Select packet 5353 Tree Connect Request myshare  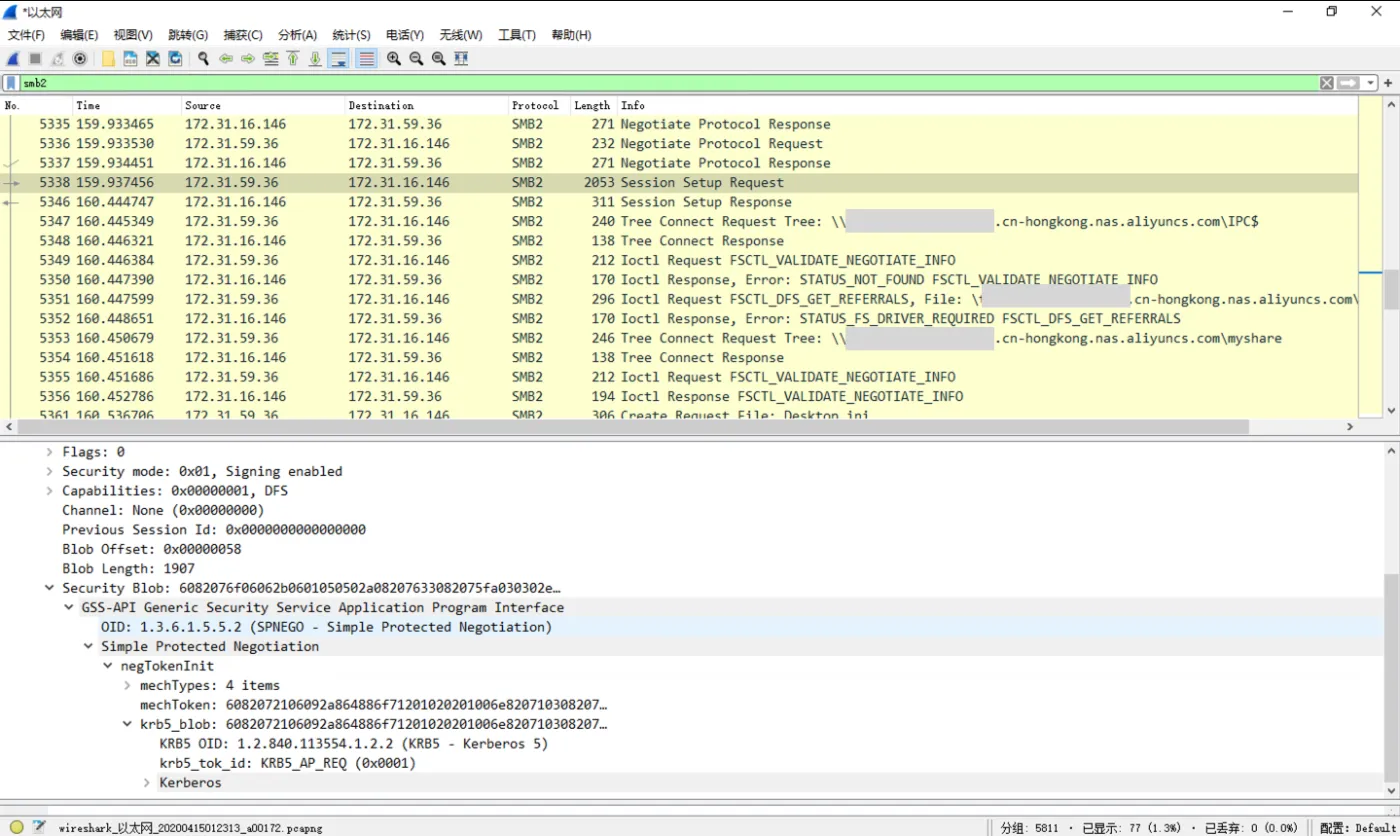(679, 338)
